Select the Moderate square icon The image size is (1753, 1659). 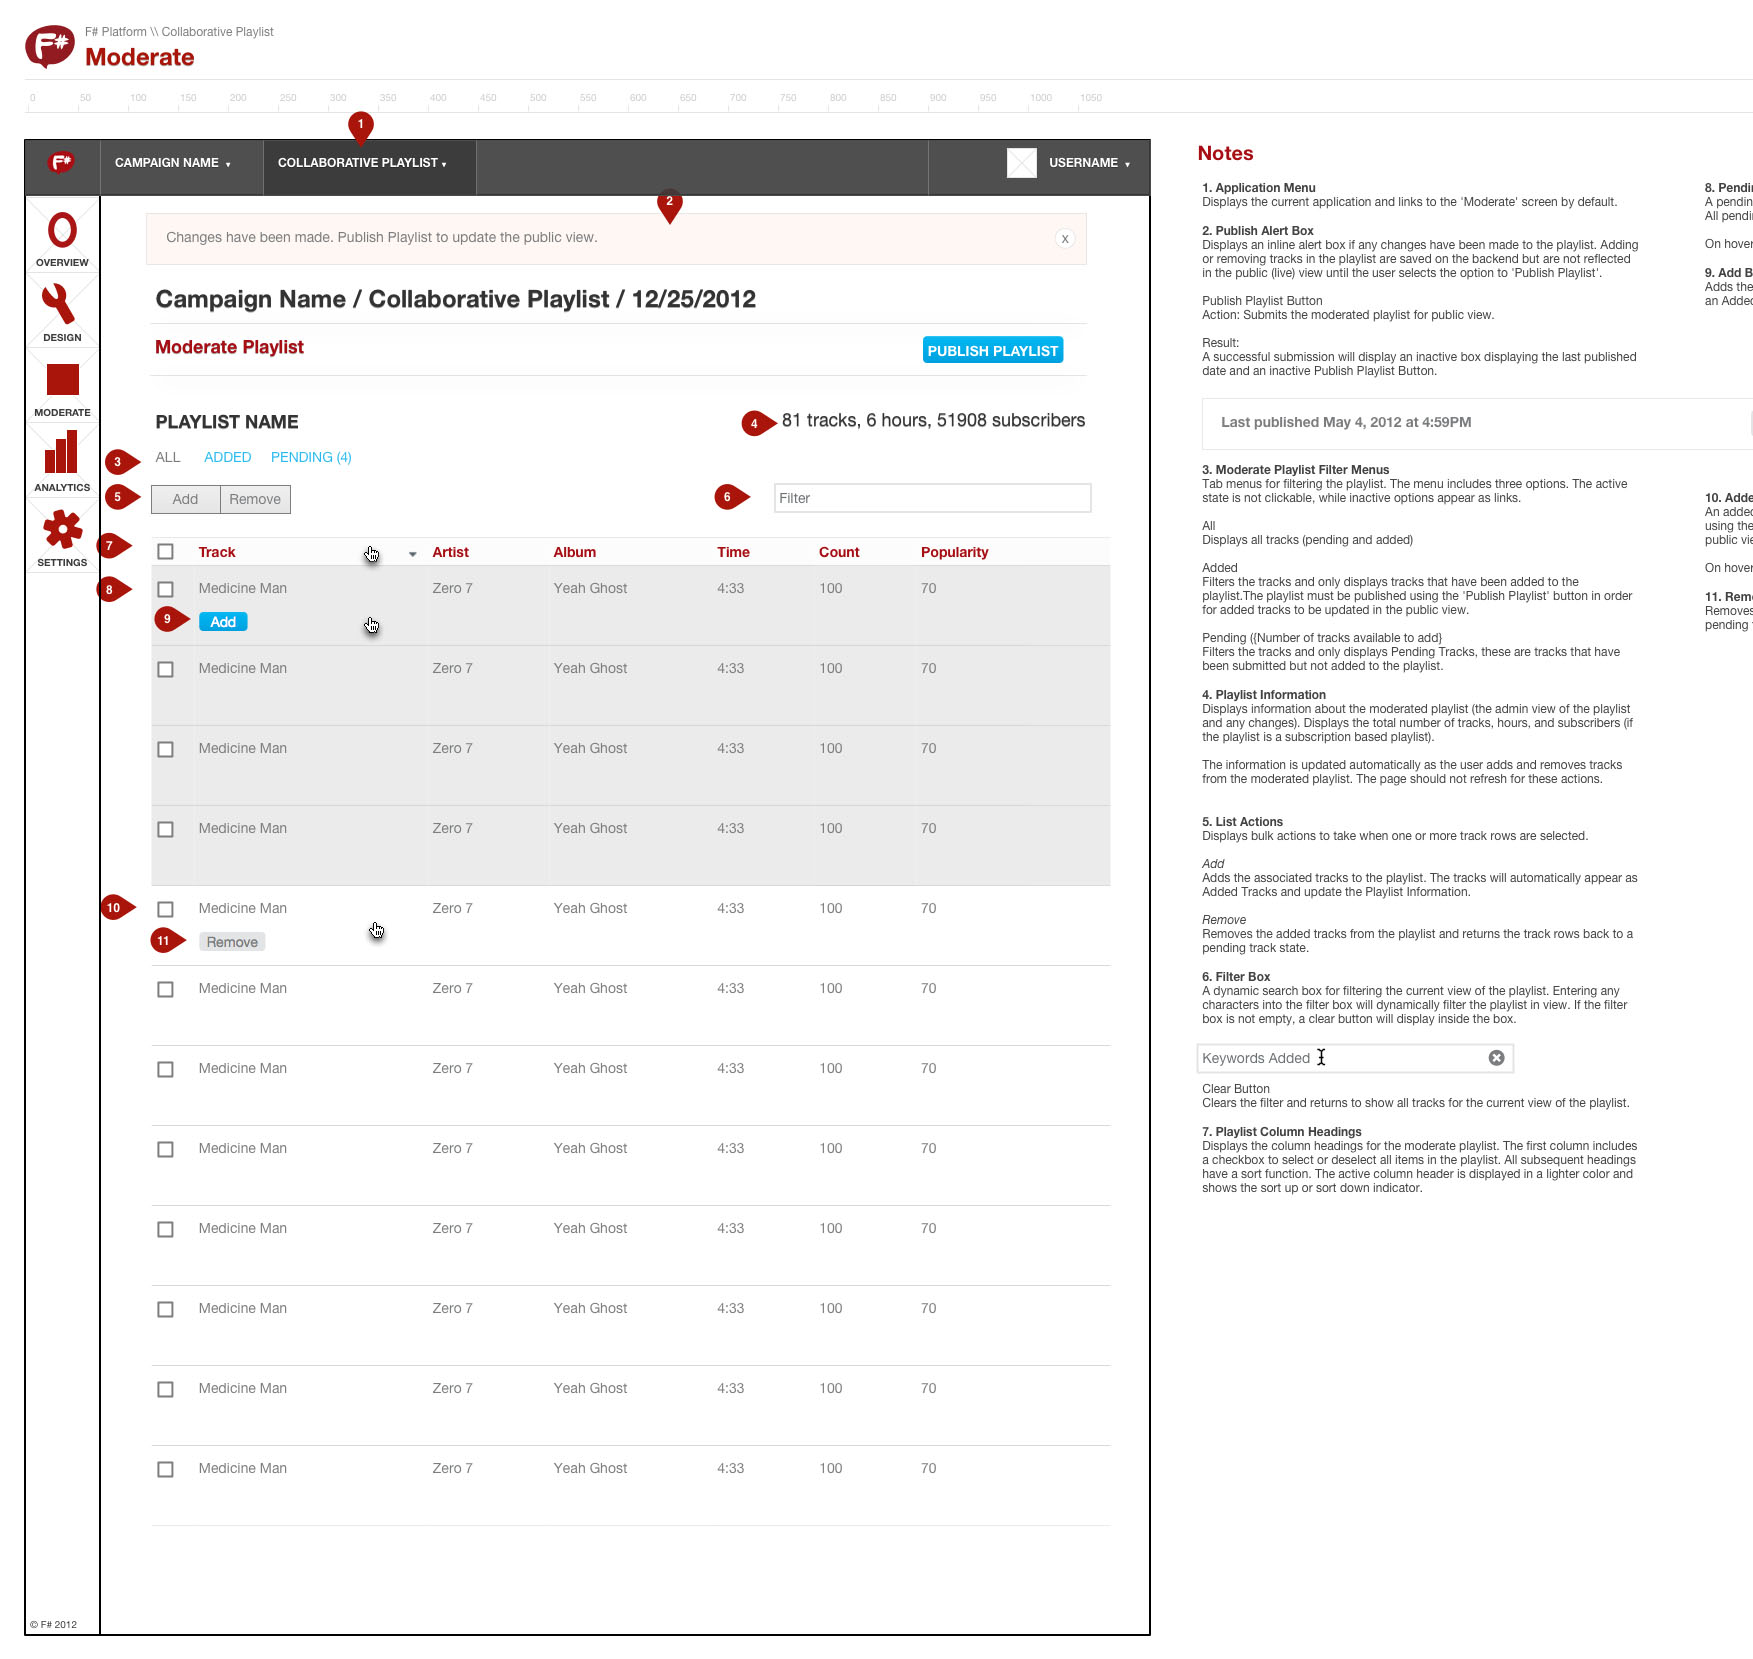click(x=62, y=380)
